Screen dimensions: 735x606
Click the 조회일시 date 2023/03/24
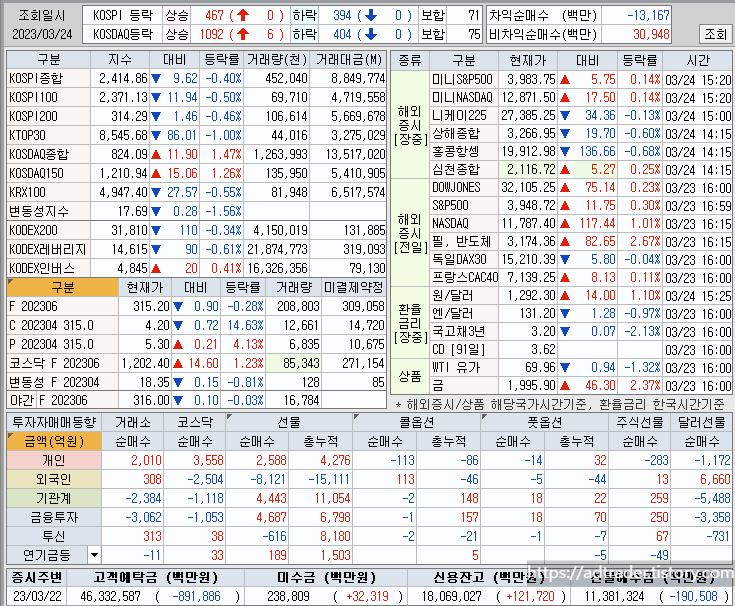42,34
